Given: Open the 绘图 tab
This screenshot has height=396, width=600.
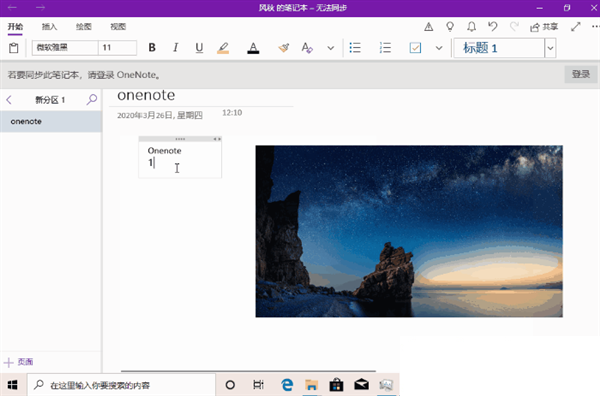Looking at the screenshot, I should (x=83, y=26).
